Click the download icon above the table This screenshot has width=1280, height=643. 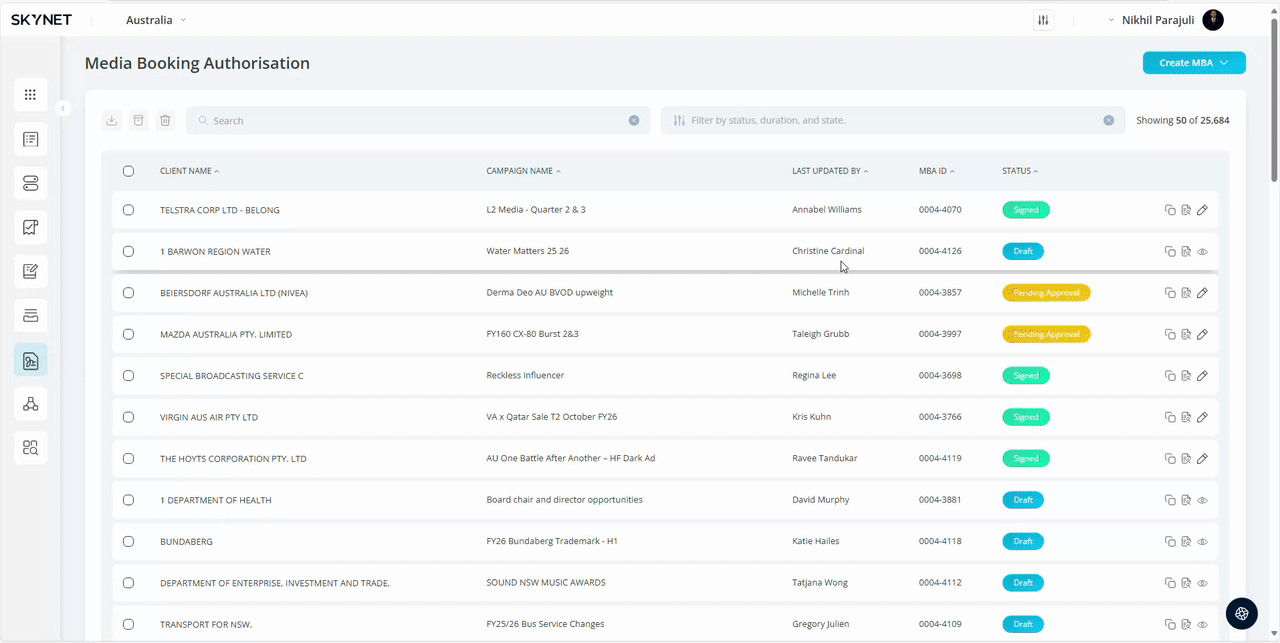pyautogui.click(x=112, y=120)
